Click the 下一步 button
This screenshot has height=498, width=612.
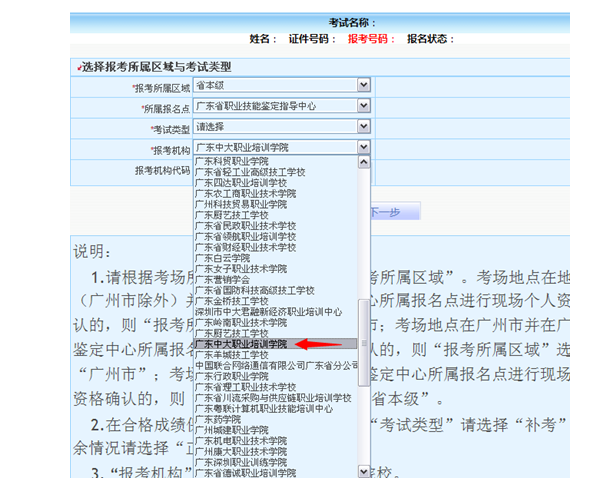(x=394, y=212)
